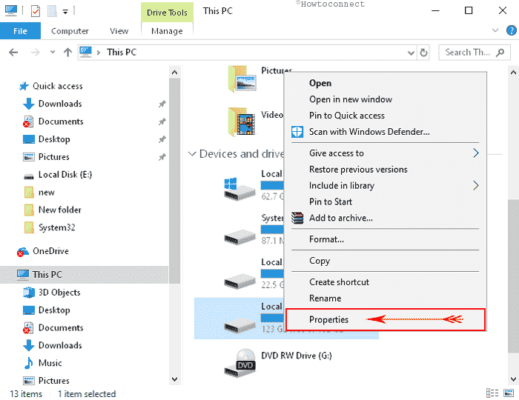Select the Windows system drive icon
This screenshot has height=400, width=519.
tap(240, 189)
